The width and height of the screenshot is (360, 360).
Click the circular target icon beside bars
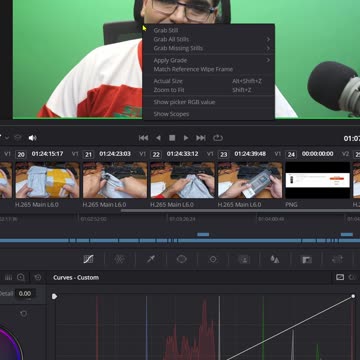pyautogui.click(x=21, y=277)
